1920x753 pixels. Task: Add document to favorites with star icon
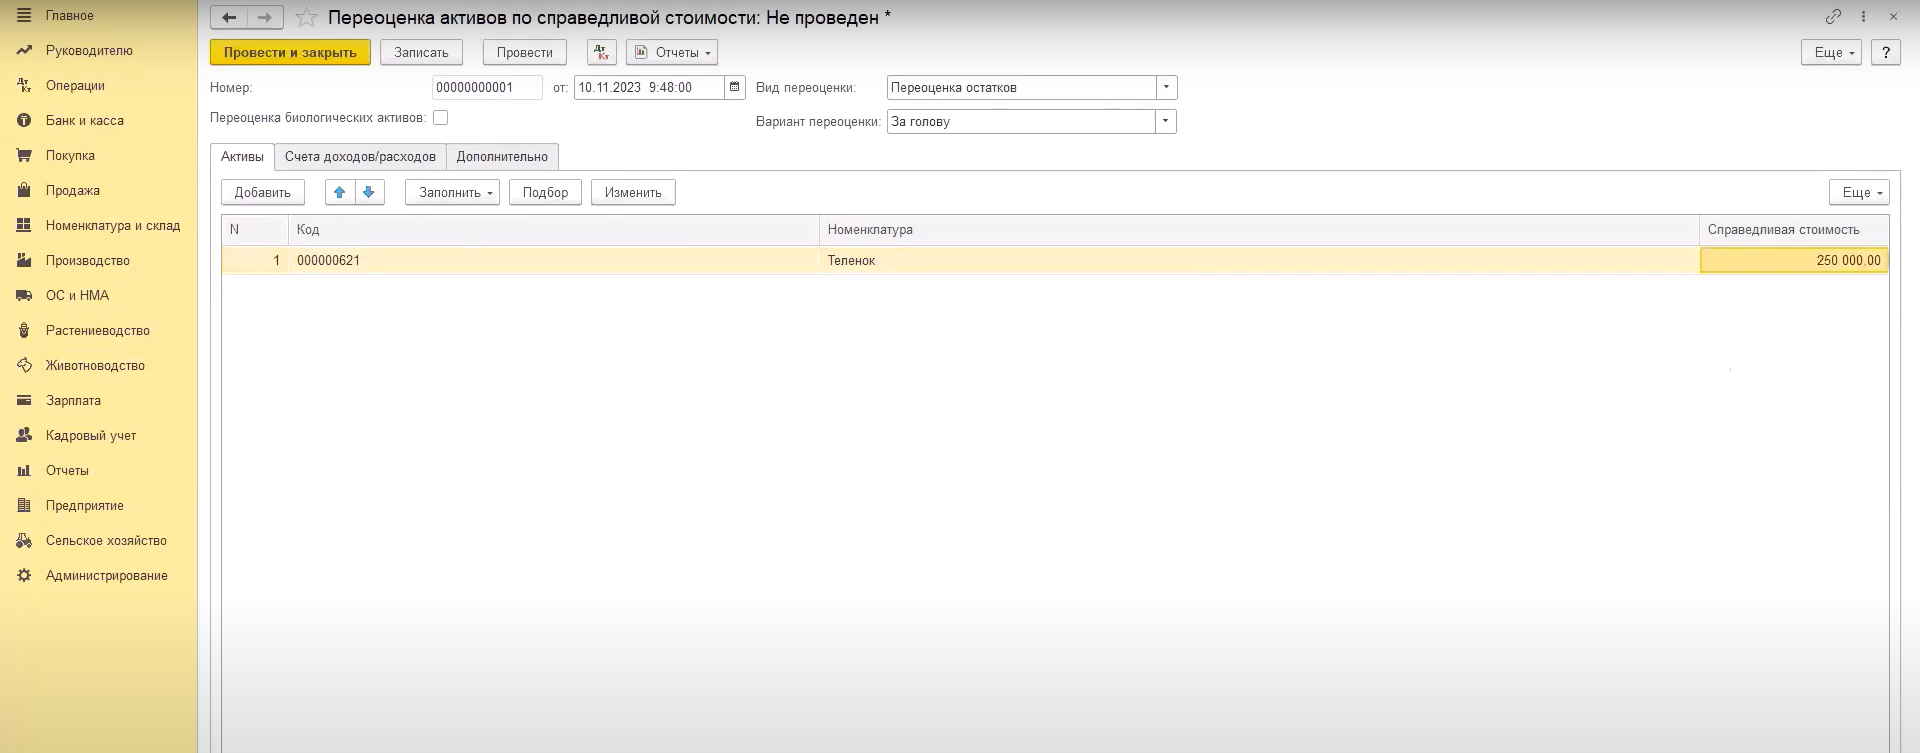point(307,18)
